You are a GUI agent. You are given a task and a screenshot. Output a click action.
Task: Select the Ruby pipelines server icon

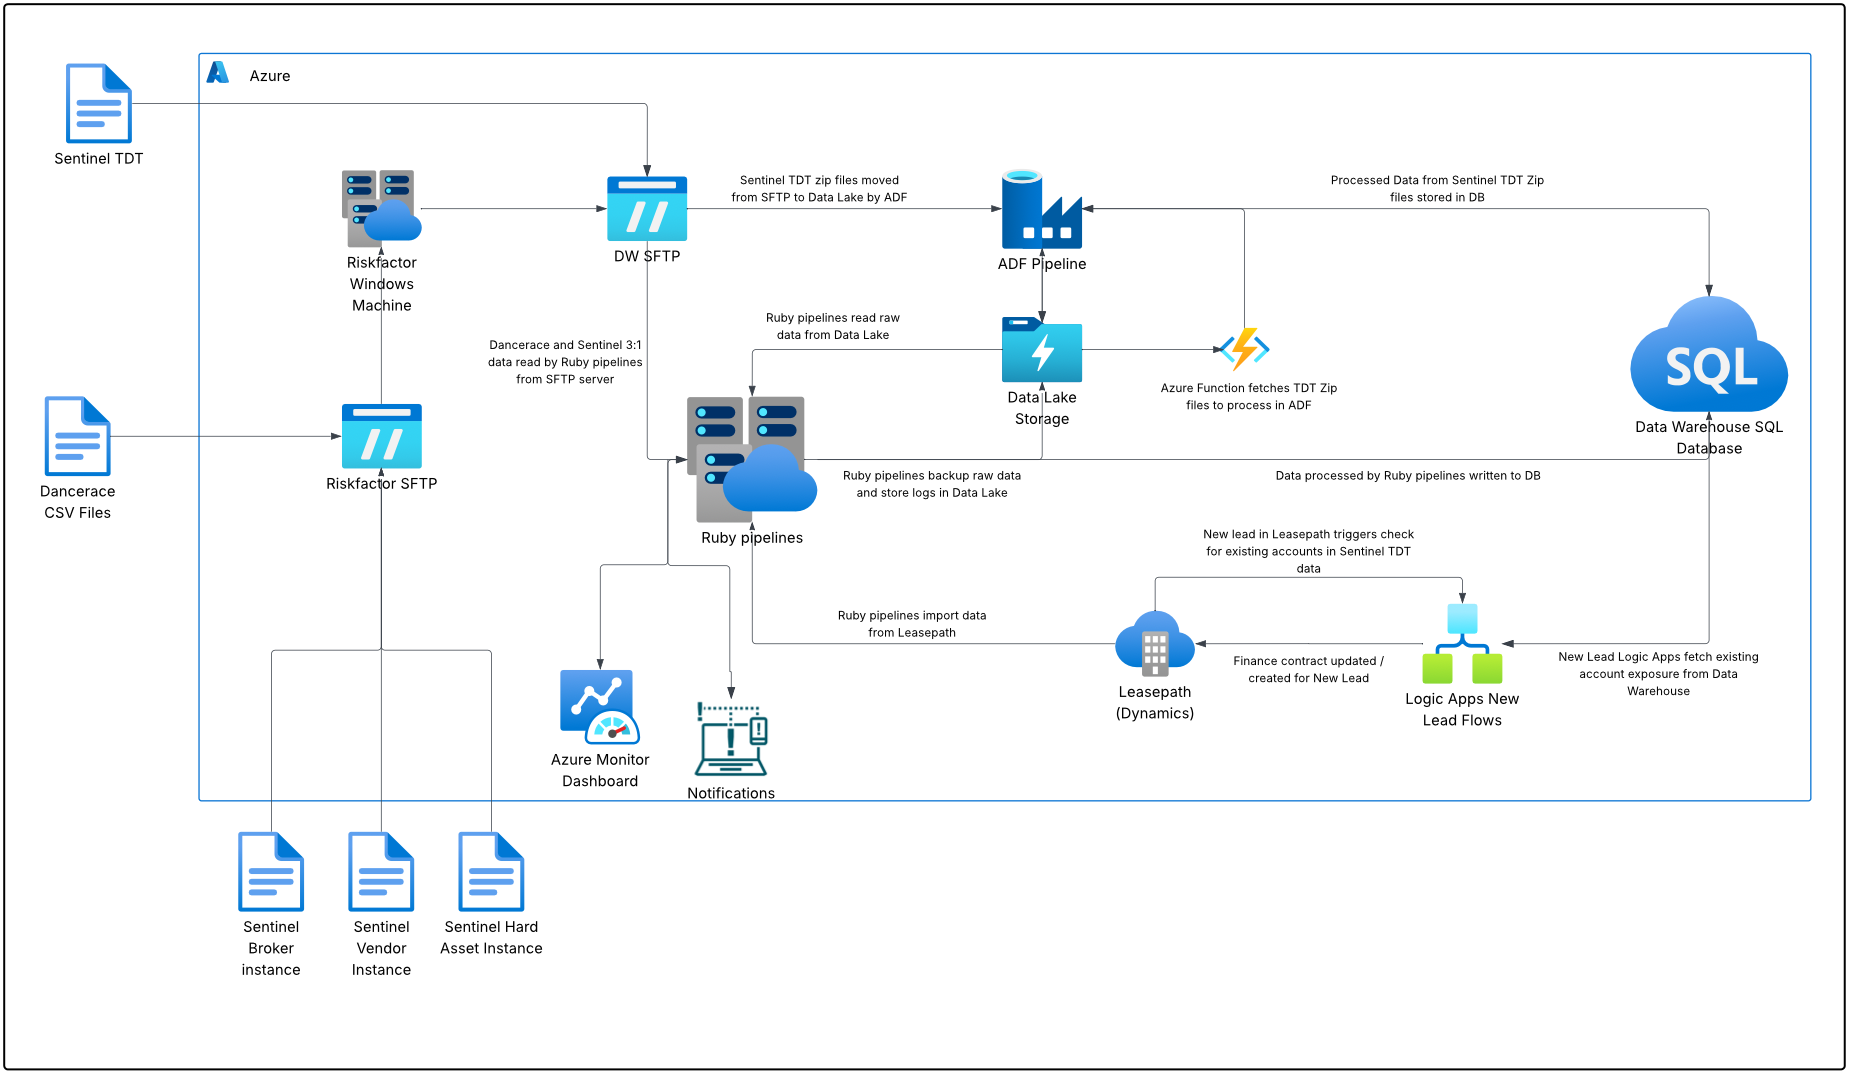[751, 460]
